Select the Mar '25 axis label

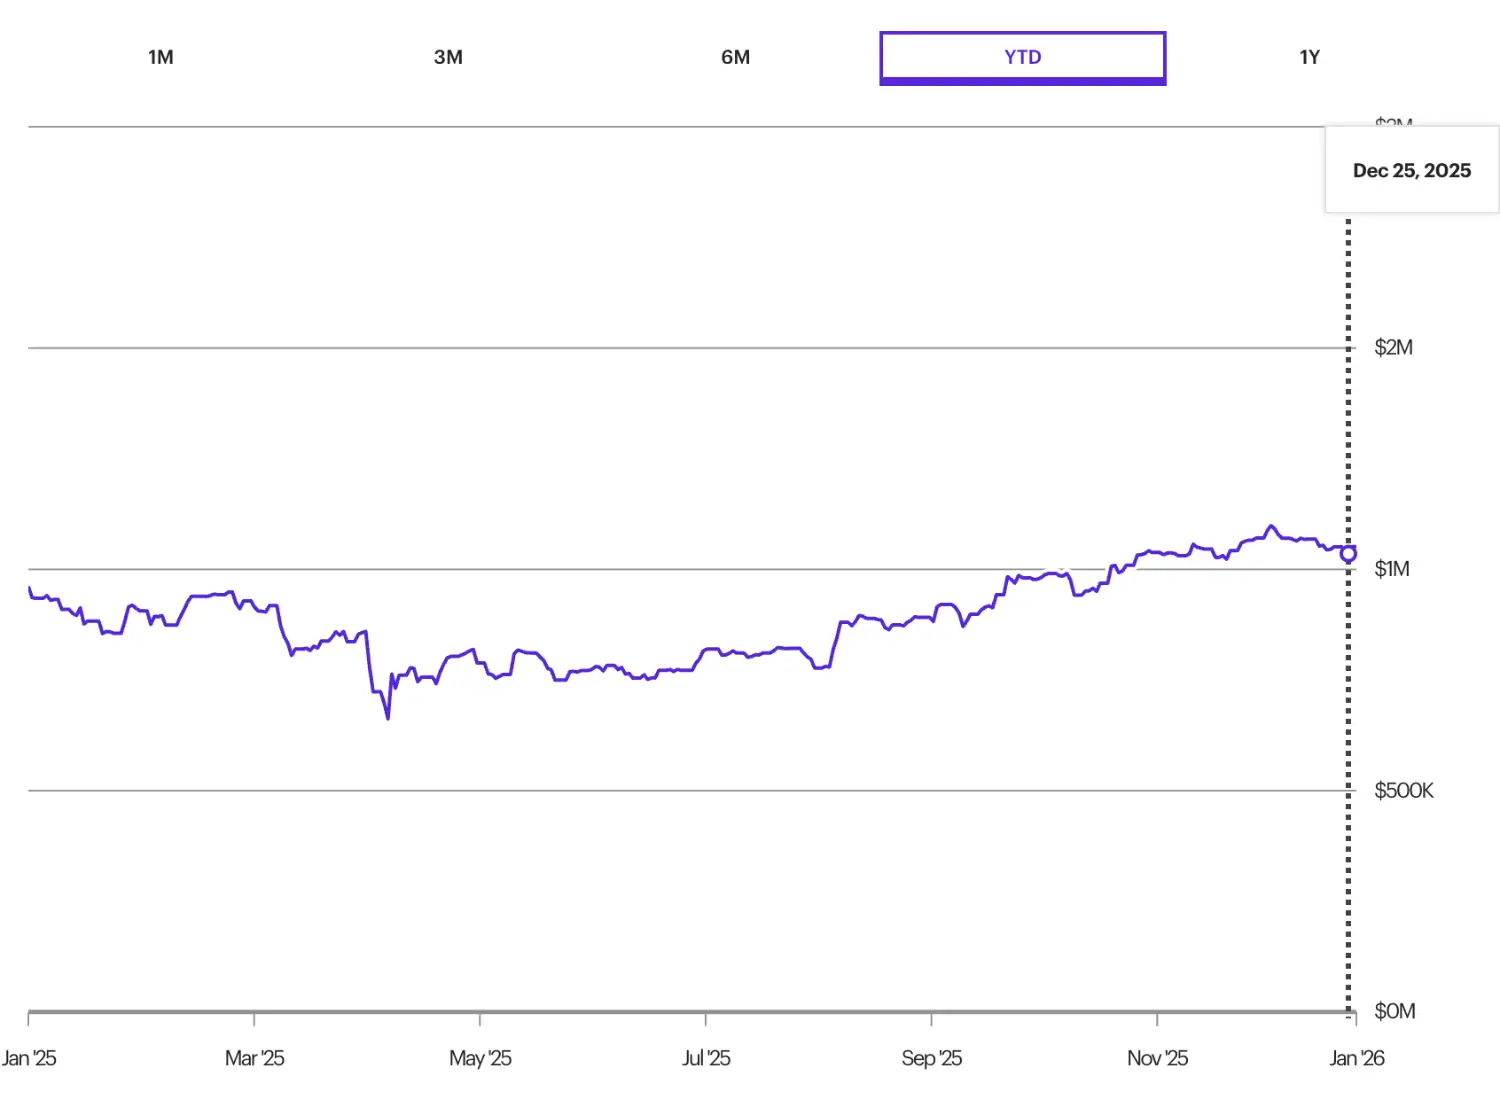click(x=254, y=1058)
